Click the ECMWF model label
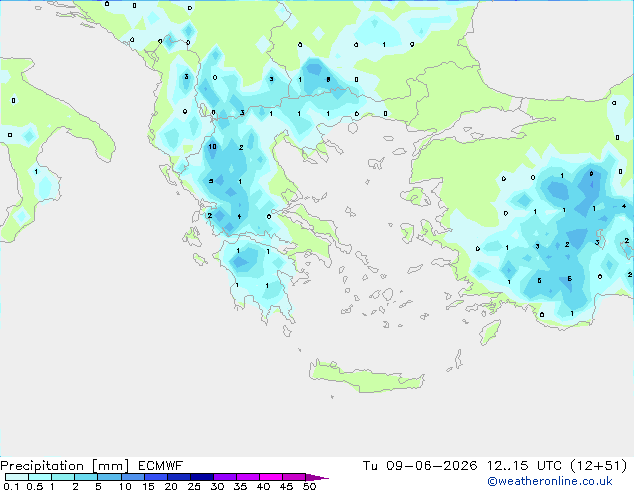 [x=161, y=466]
